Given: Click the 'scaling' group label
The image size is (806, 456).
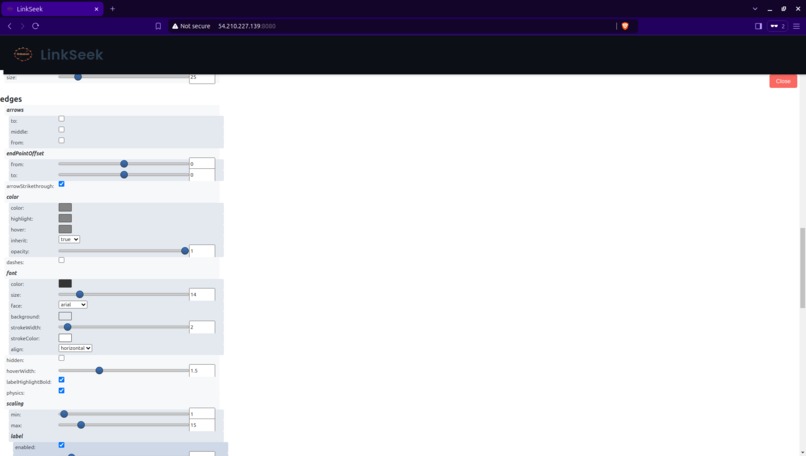Looking at the screenshot, I should pos(15,404).
